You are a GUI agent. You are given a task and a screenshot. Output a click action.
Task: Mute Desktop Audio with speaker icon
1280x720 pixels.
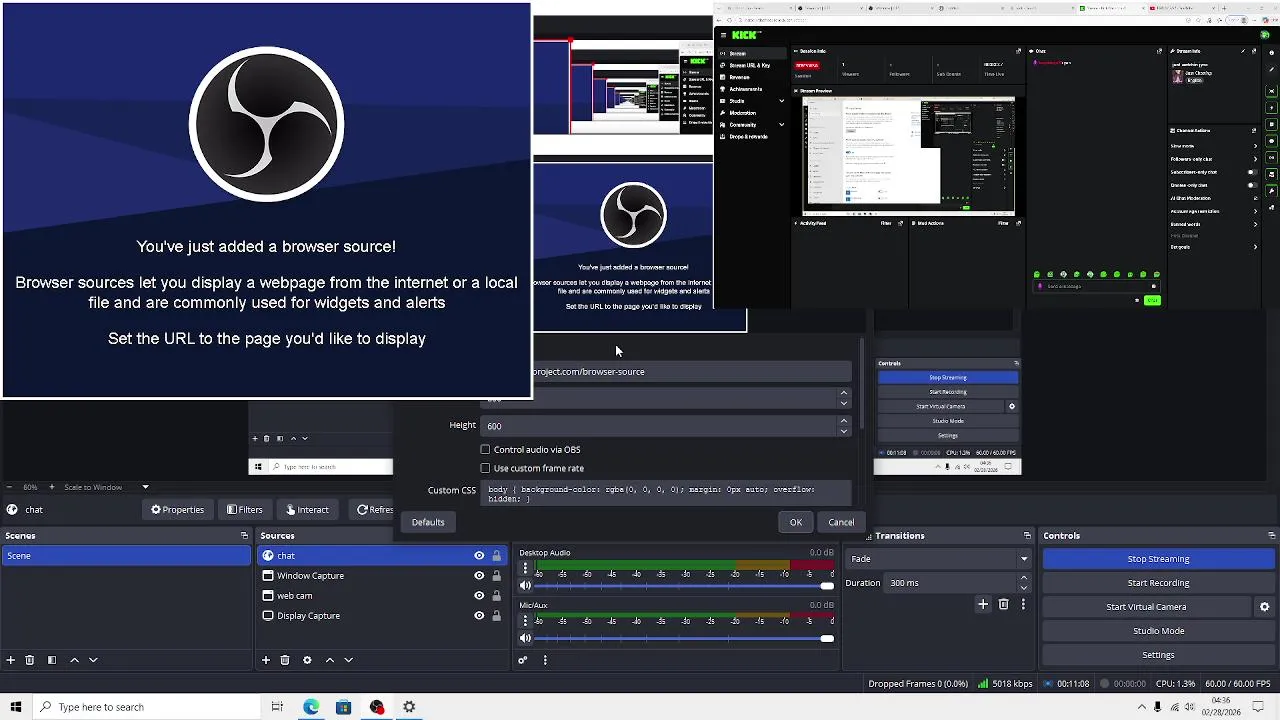point(525,586)
